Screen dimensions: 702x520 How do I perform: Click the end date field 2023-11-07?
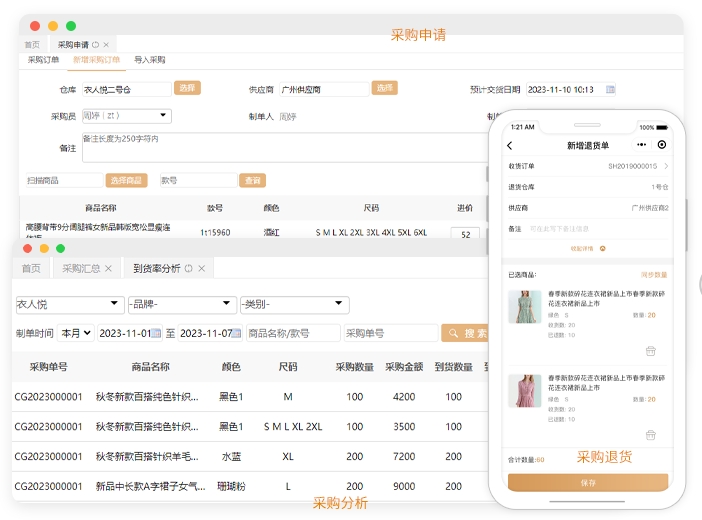coord(210,333)
